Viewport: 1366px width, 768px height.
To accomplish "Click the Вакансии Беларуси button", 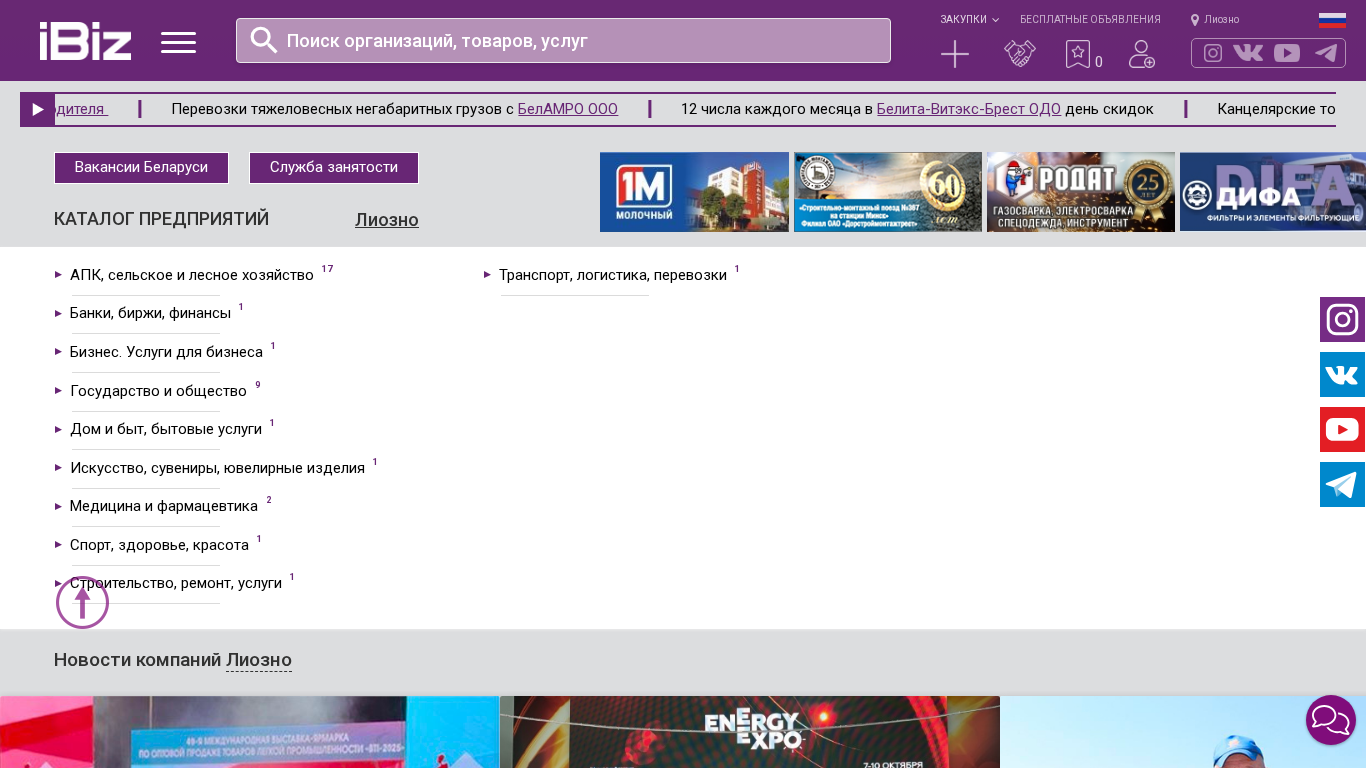I will pyautogui.click(x=141, y=168).
